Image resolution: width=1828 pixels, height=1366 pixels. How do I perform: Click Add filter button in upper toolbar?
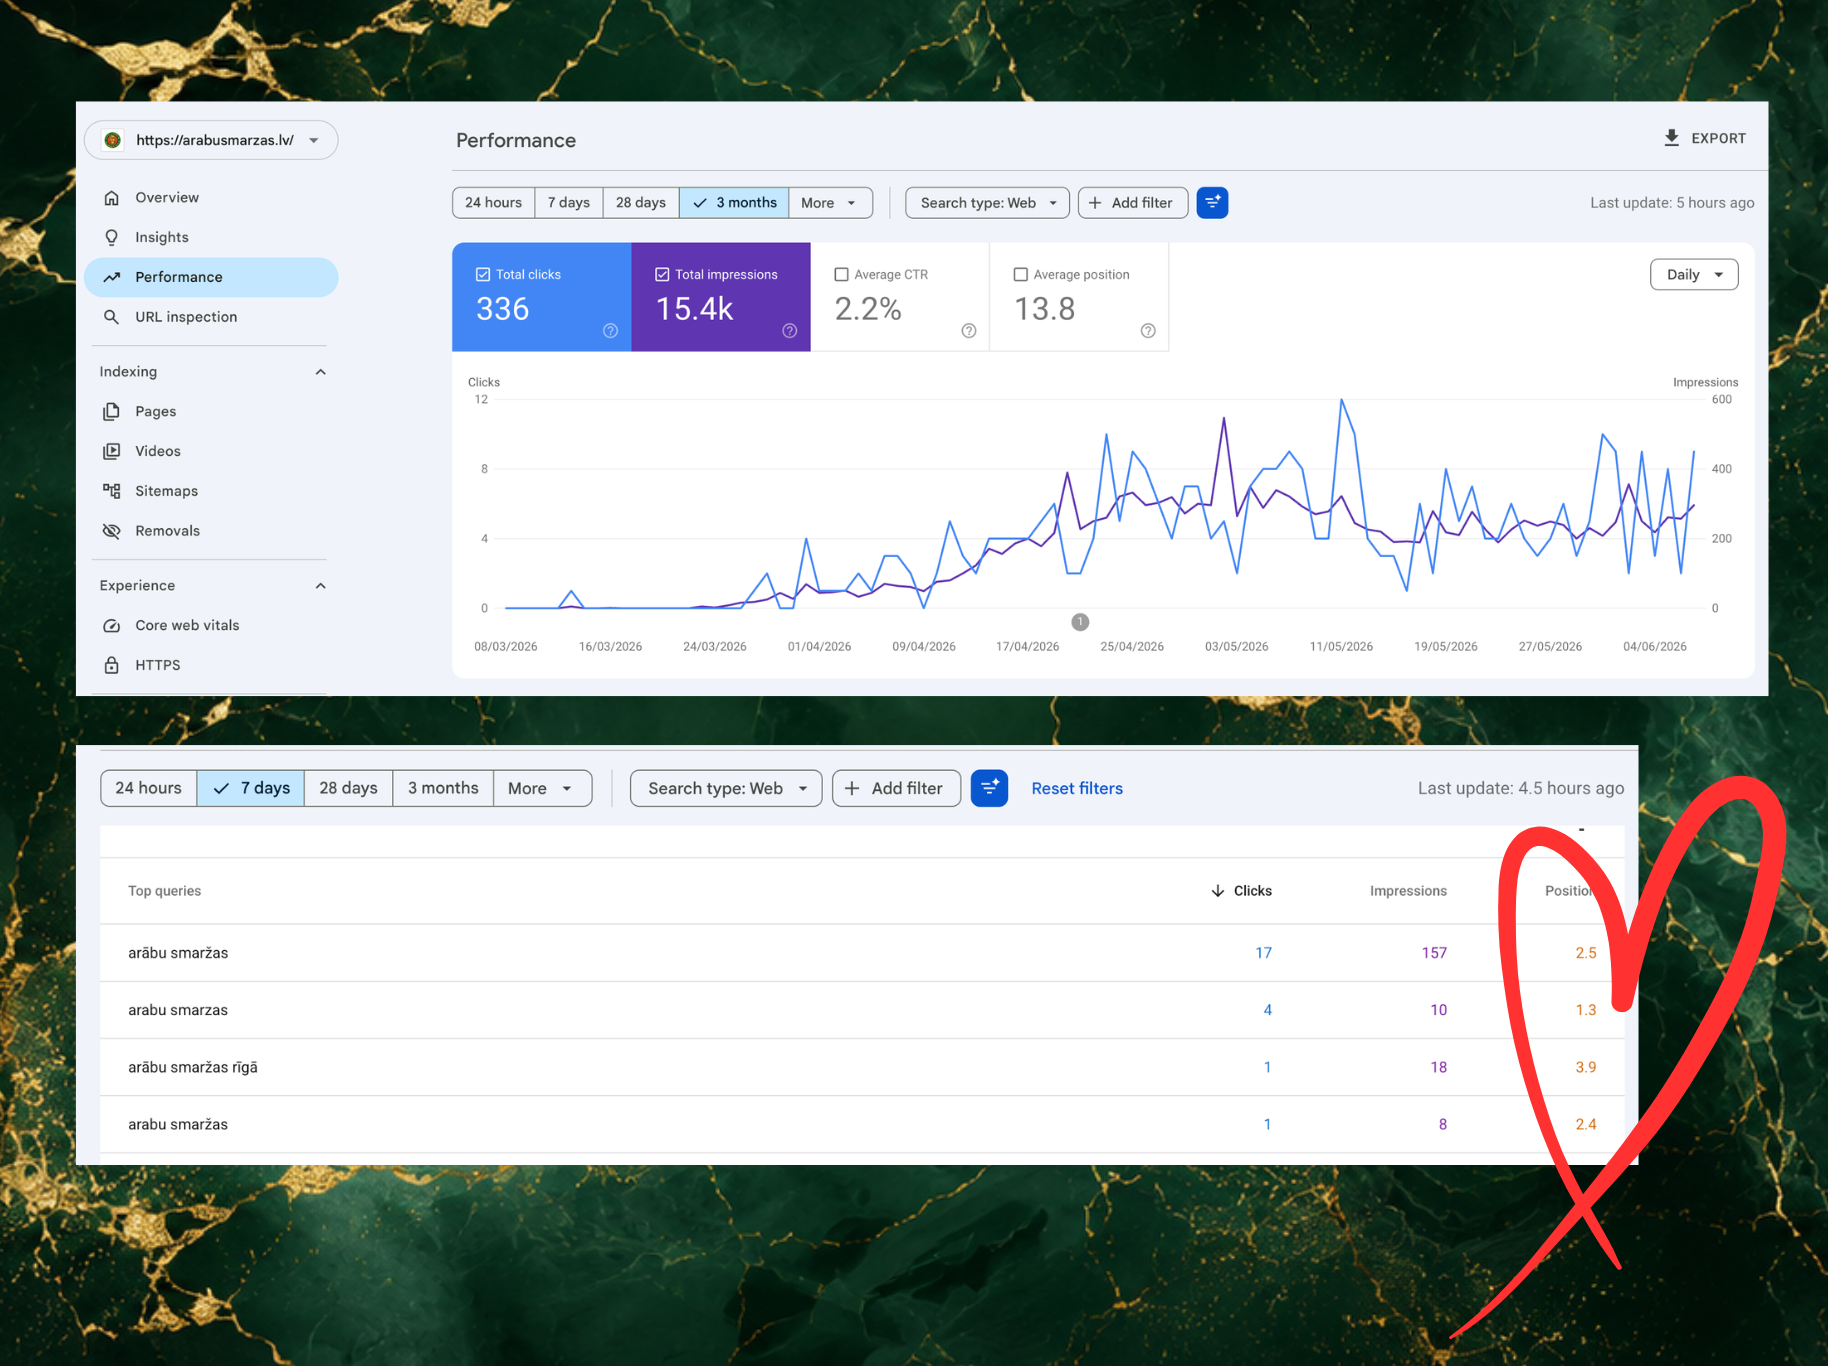(1133, 203)
